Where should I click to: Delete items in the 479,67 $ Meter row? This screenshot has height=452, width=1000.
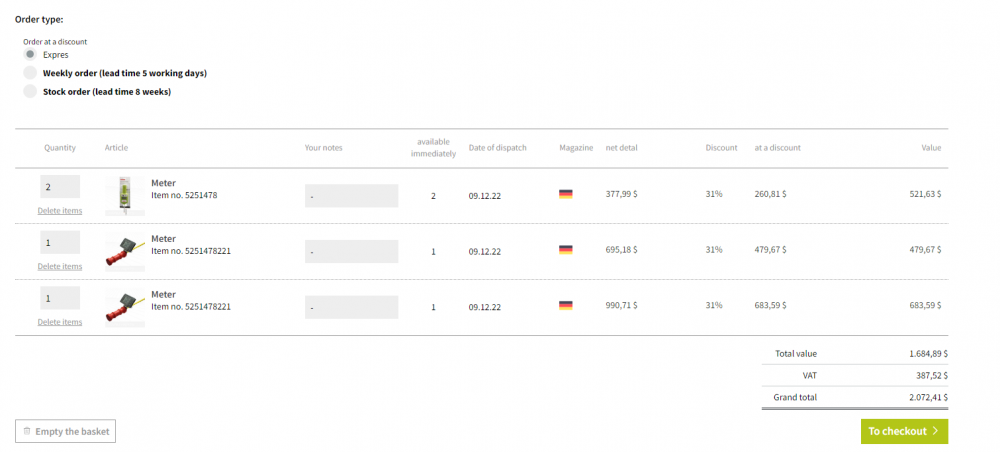click(60, 267)
